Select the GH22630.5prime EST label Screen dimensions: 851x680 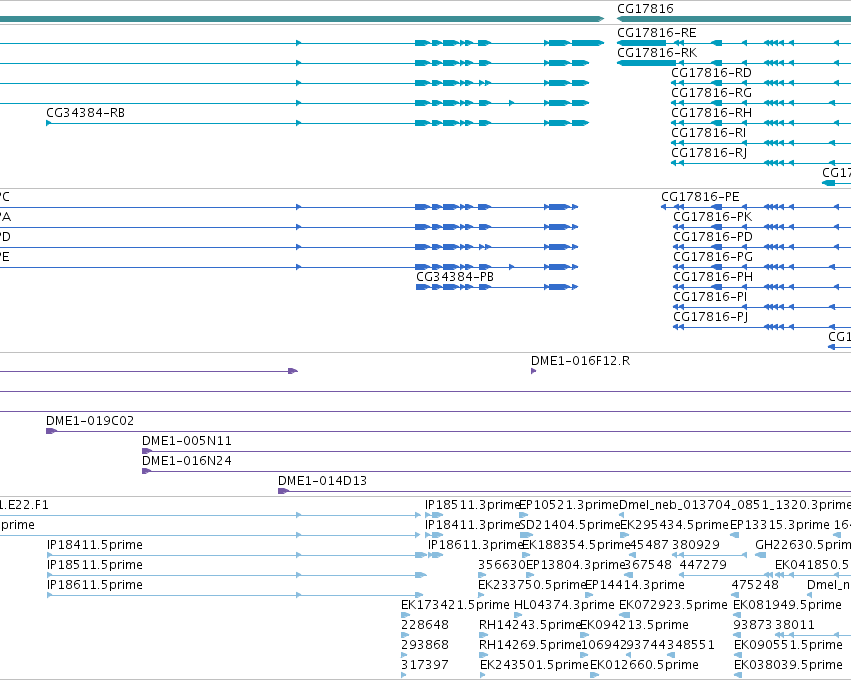tap(803, 545)
